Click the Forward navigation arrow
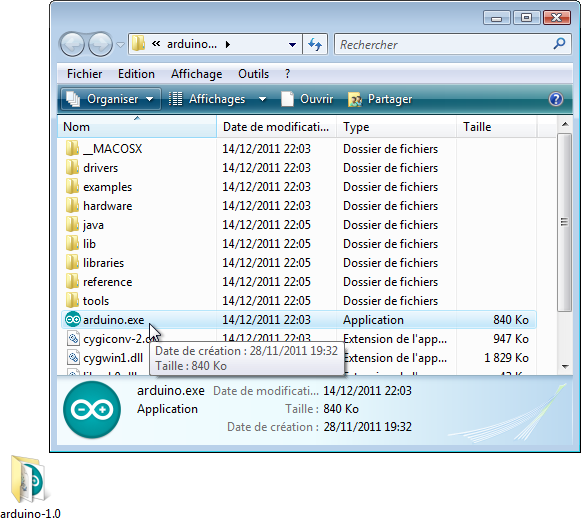 click(100, 44)
